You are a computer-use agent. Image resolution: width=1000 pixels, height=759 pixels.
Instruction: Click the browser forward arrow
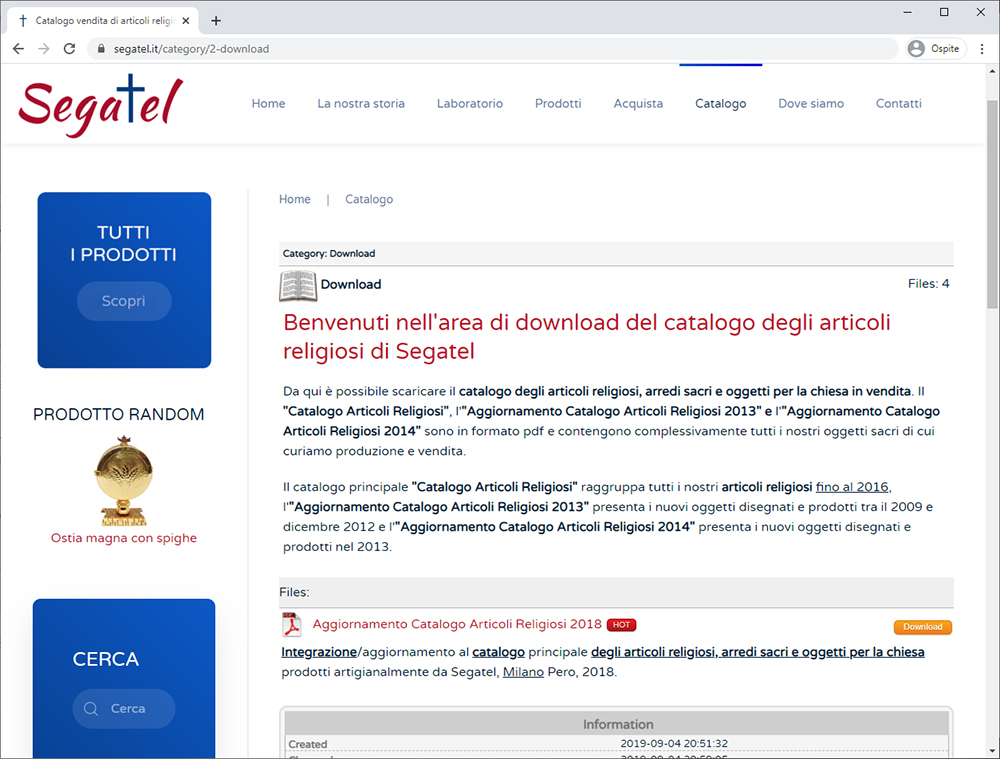(43, 48)
